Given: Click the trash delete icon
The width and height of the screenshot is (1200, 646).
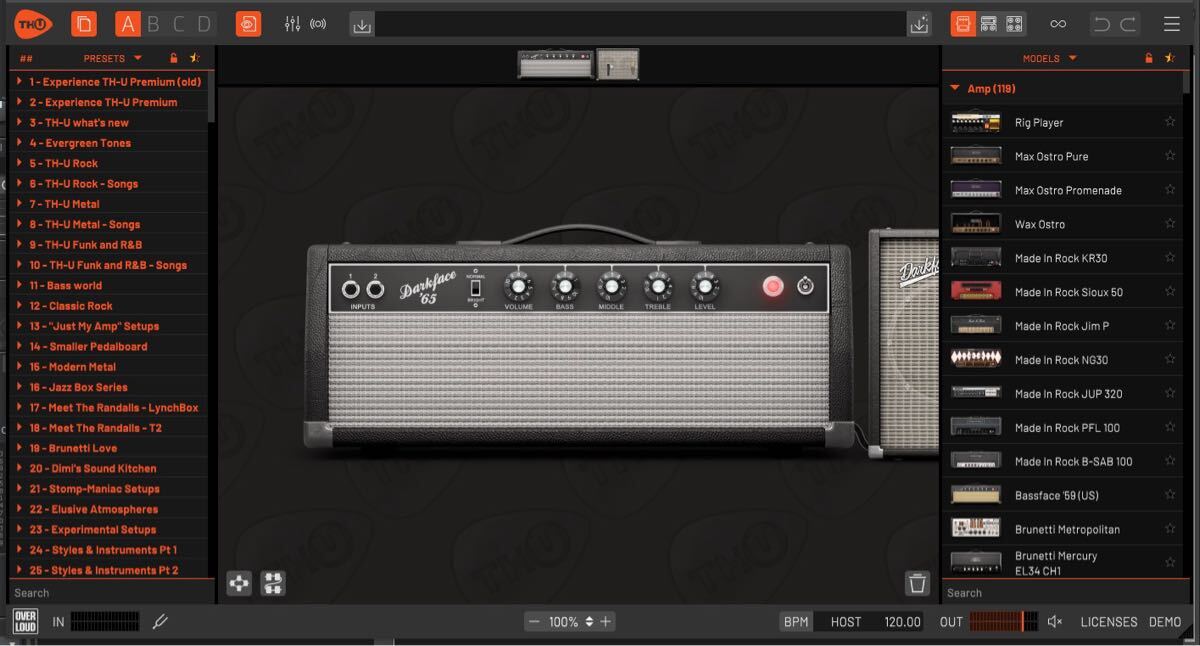Looking at the screenshot, I should point(918,583).
